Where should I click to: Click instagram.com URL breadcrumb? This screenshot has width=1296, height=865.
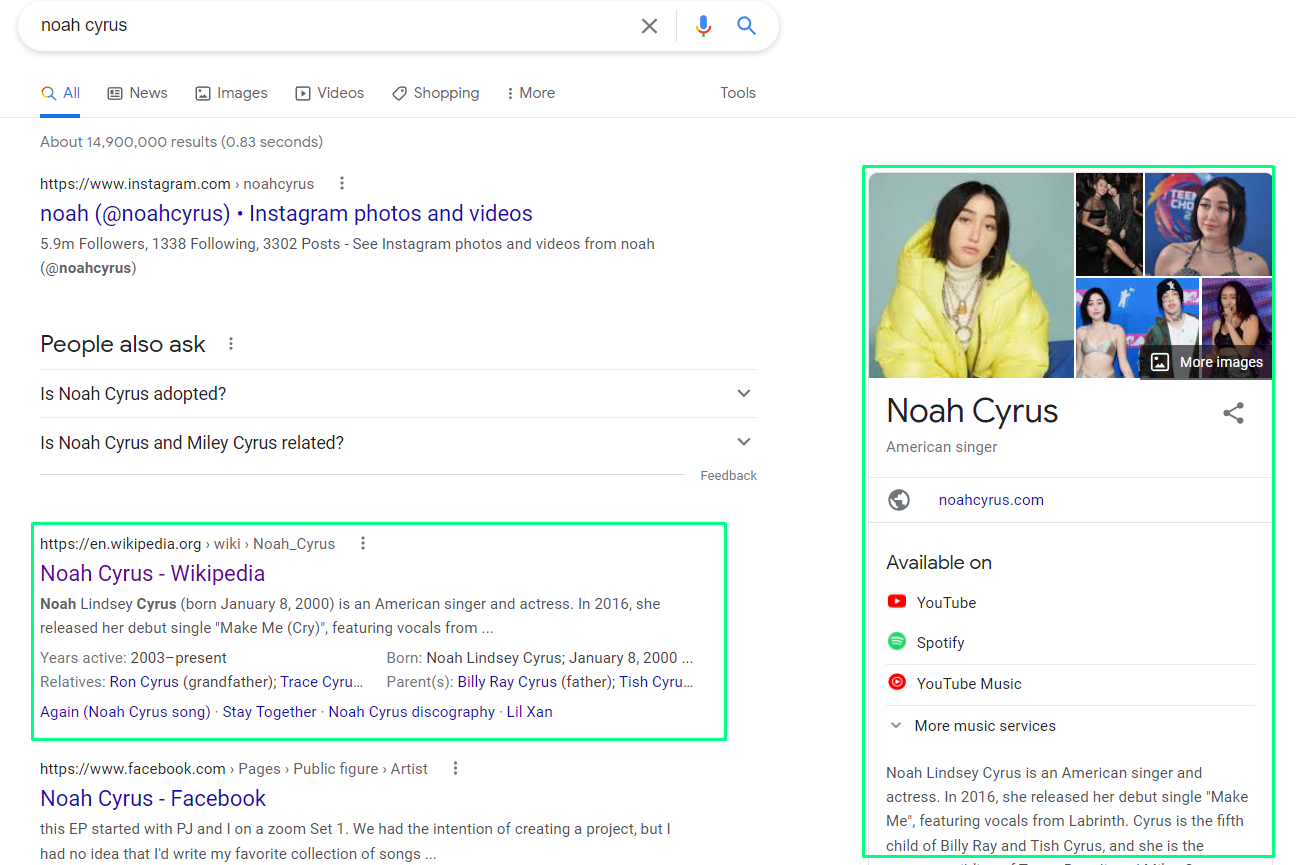[x=177, y=184]
